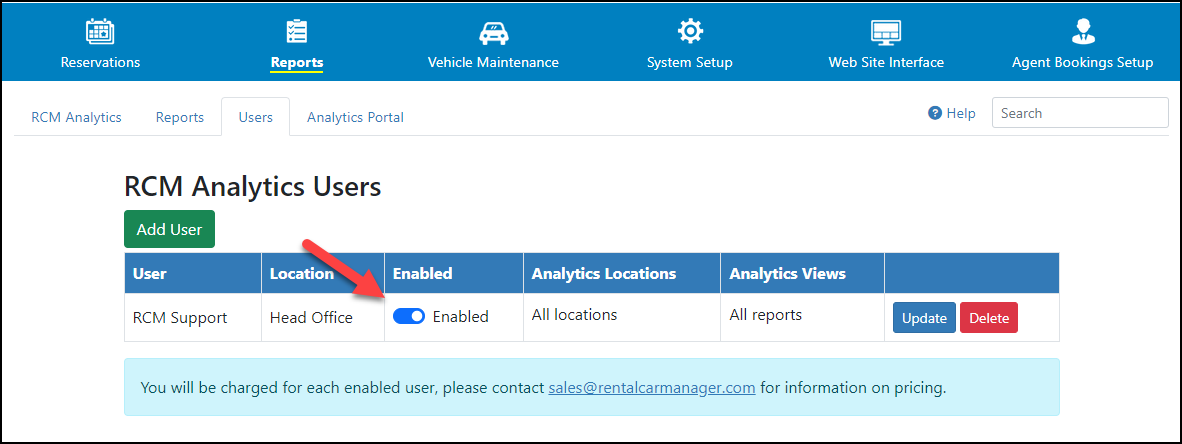Click the green Add User button
The height and width of the screenshot is (444, 1182).
coord(170,229)
